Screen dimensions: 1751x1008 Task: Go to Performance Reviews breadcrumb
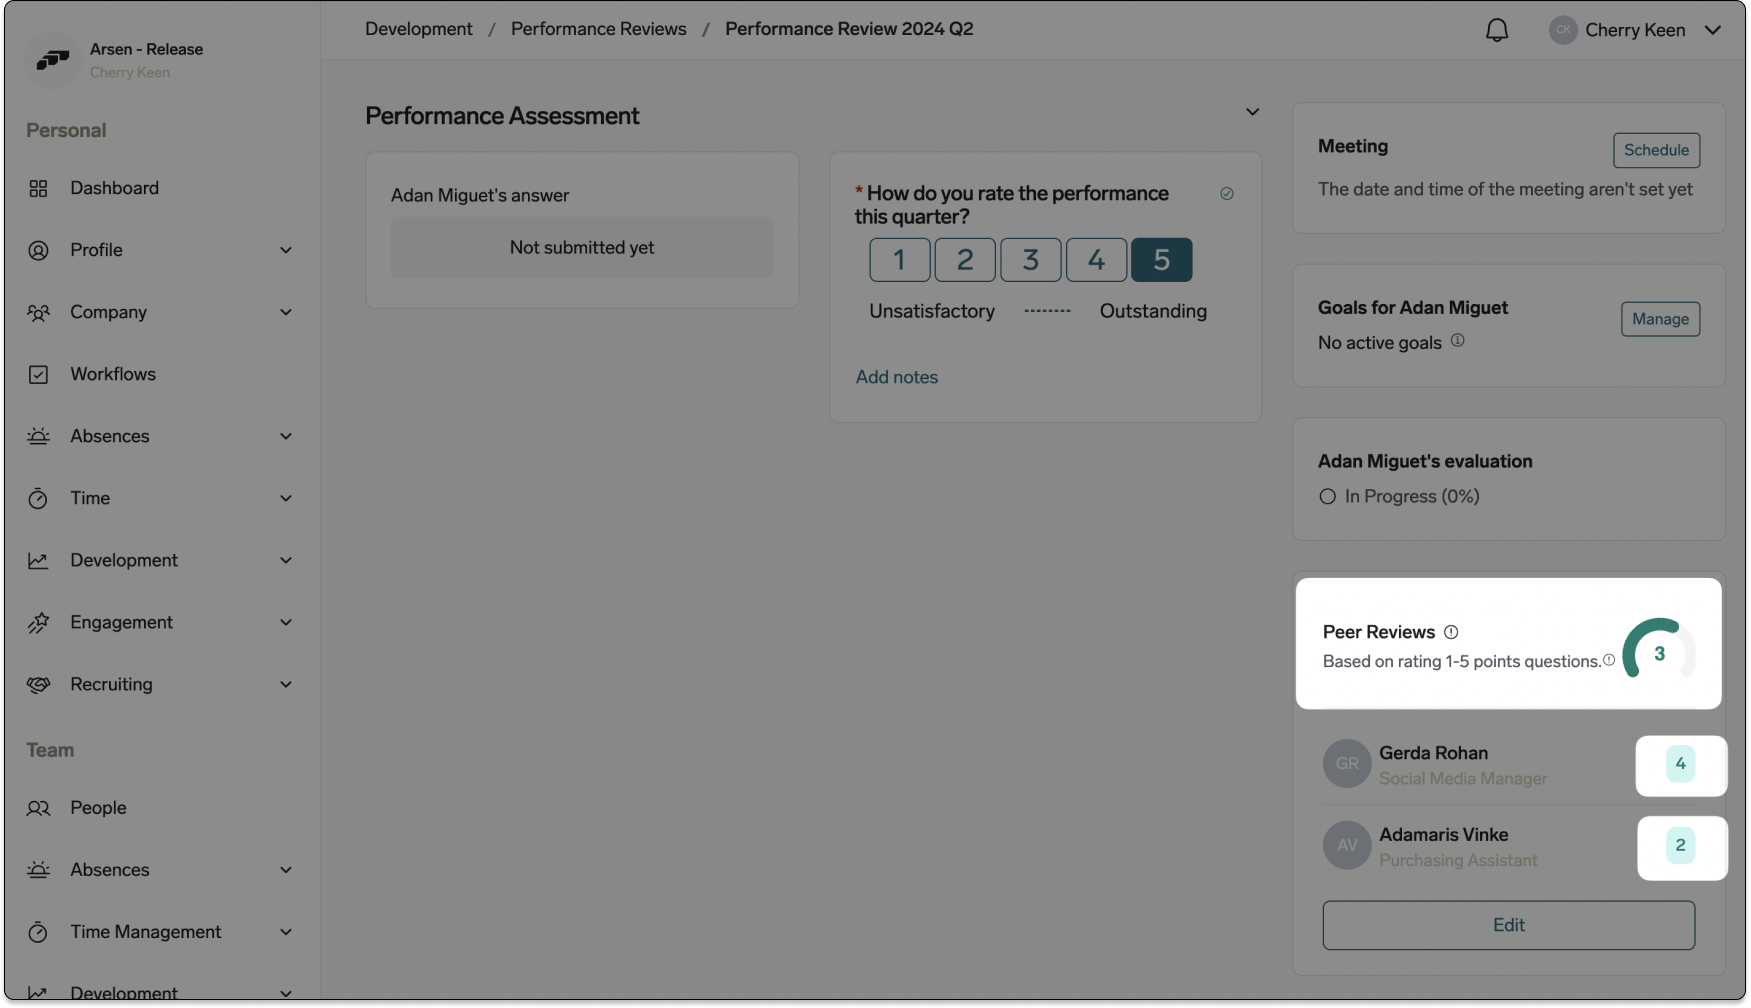click(598, 29)
